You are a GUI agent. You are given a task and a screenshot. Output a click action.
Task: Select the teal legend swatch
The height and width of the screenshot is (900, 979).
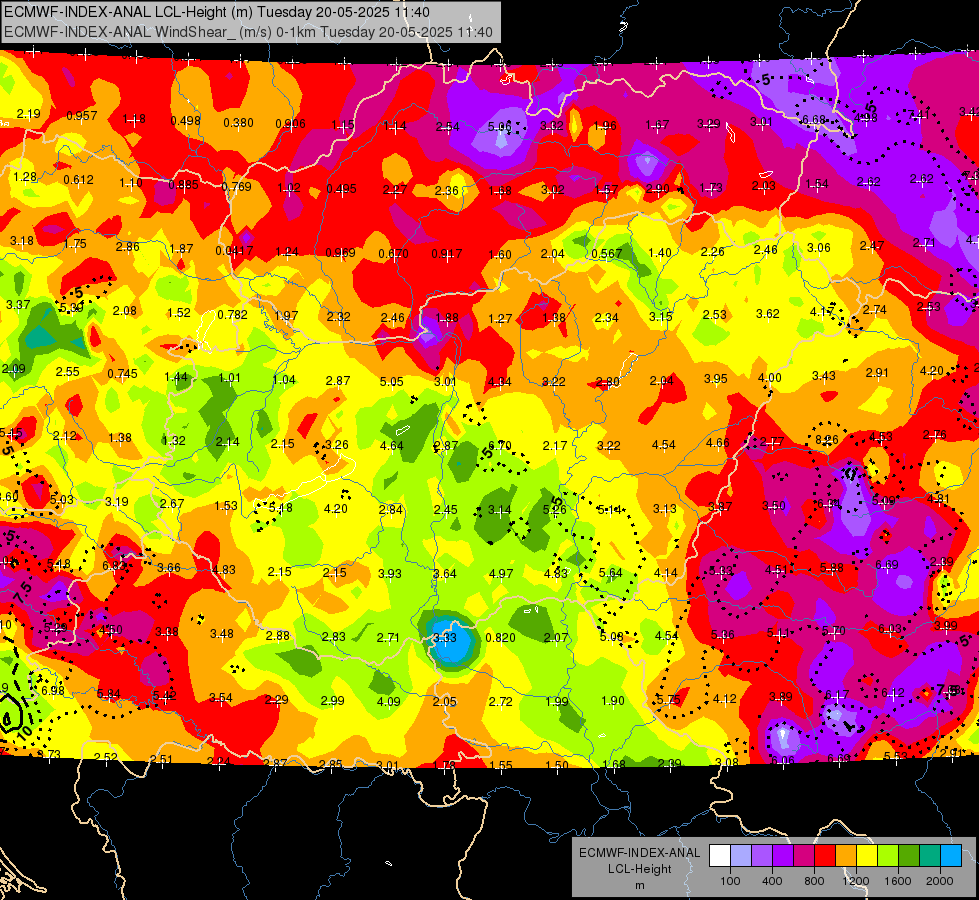930,856
